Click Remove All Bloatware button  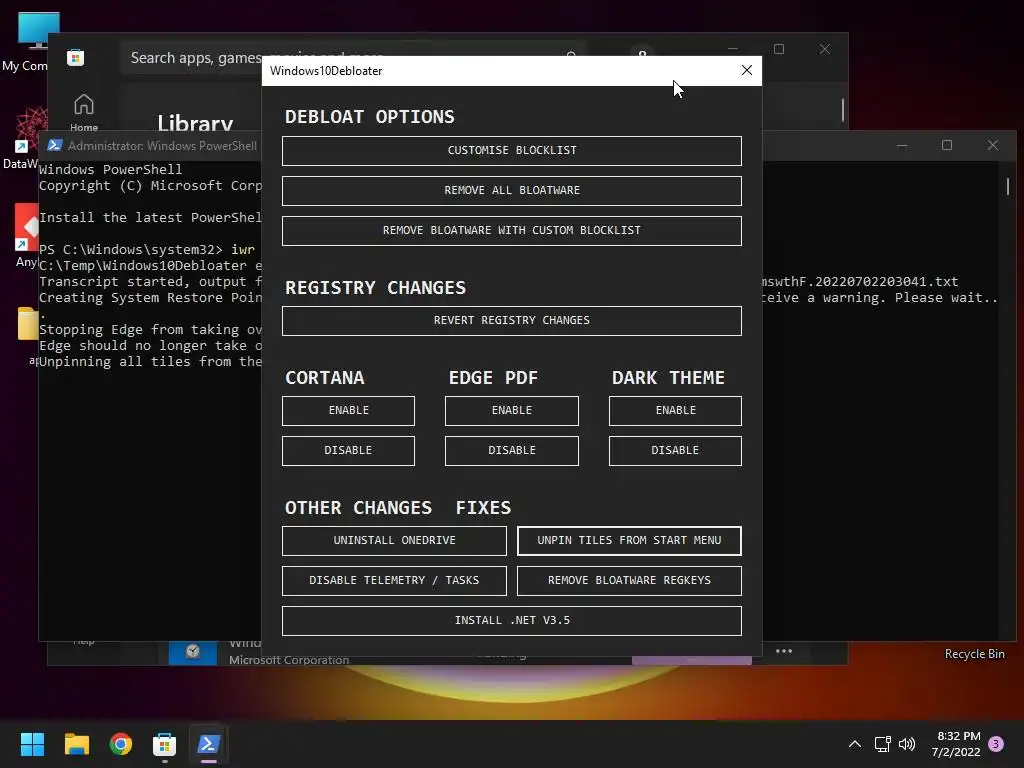coord(511,190)
